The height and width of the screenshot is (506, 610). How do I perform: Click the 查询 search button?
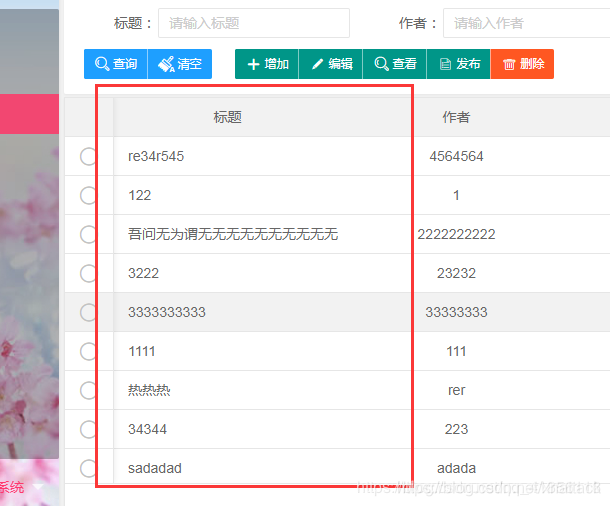point(116,64)
